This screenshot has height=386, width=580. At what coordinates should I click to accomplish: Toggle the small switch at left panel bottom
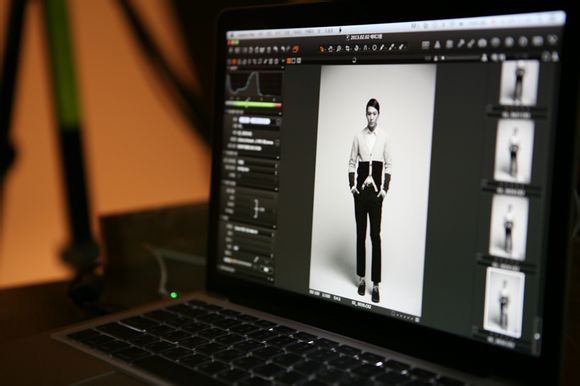pos(266,270)
